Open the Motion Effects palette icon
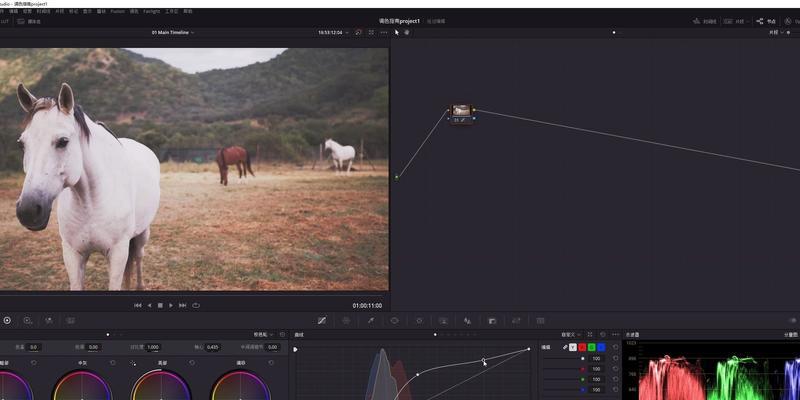The image size is (800, 400). tap(71, 320)
